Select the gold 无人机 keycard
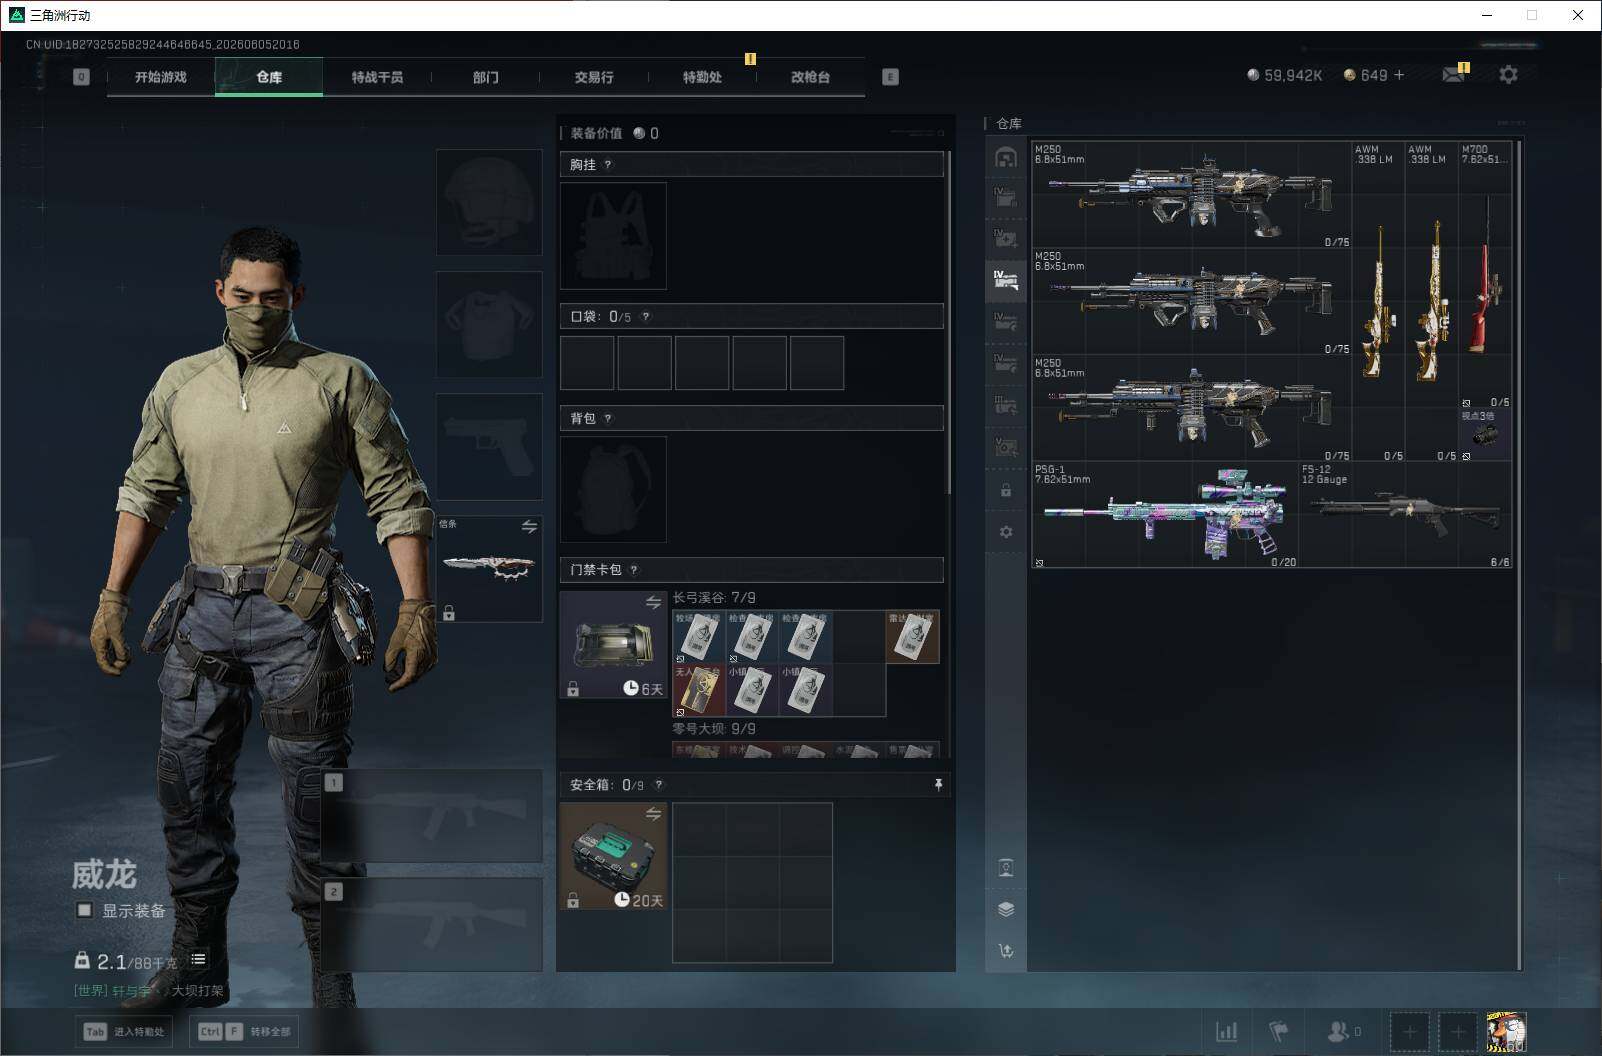The width and height of the screenshot is (1602, 1056). pyautogui.click(x=699, y=690)
